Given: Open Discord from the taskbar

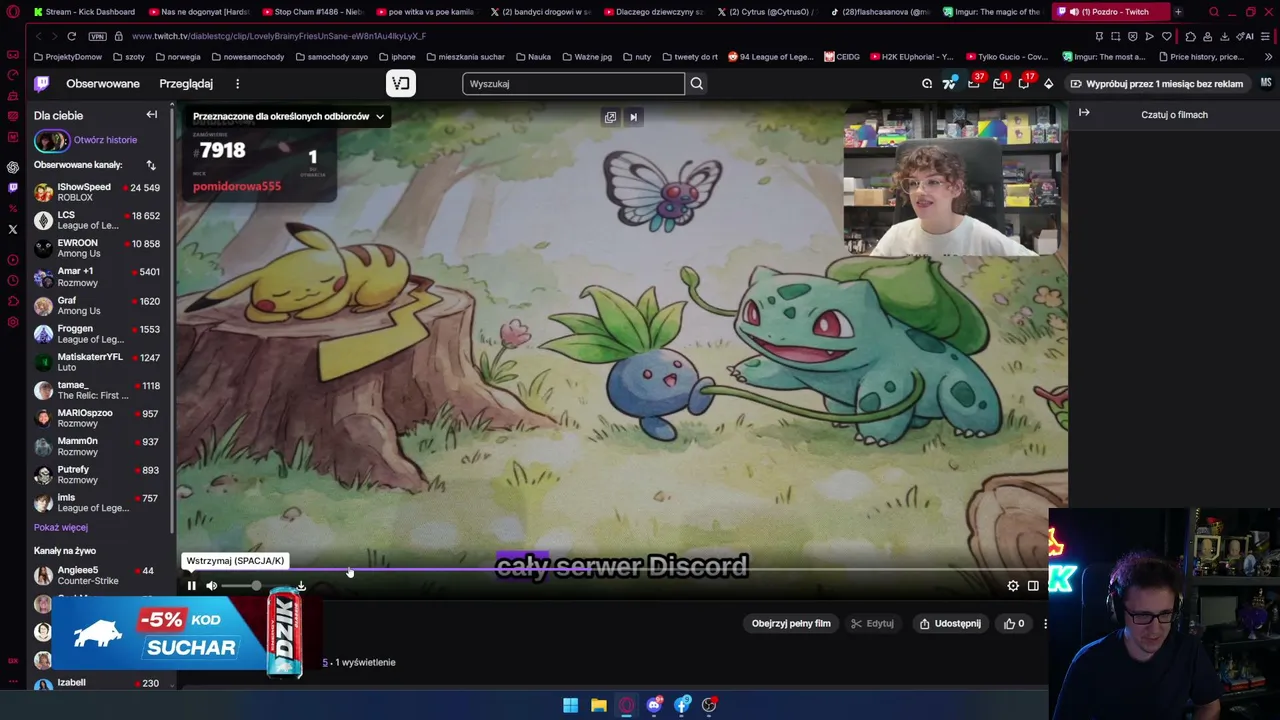Looking at the screenshot, I should [654, 705].
